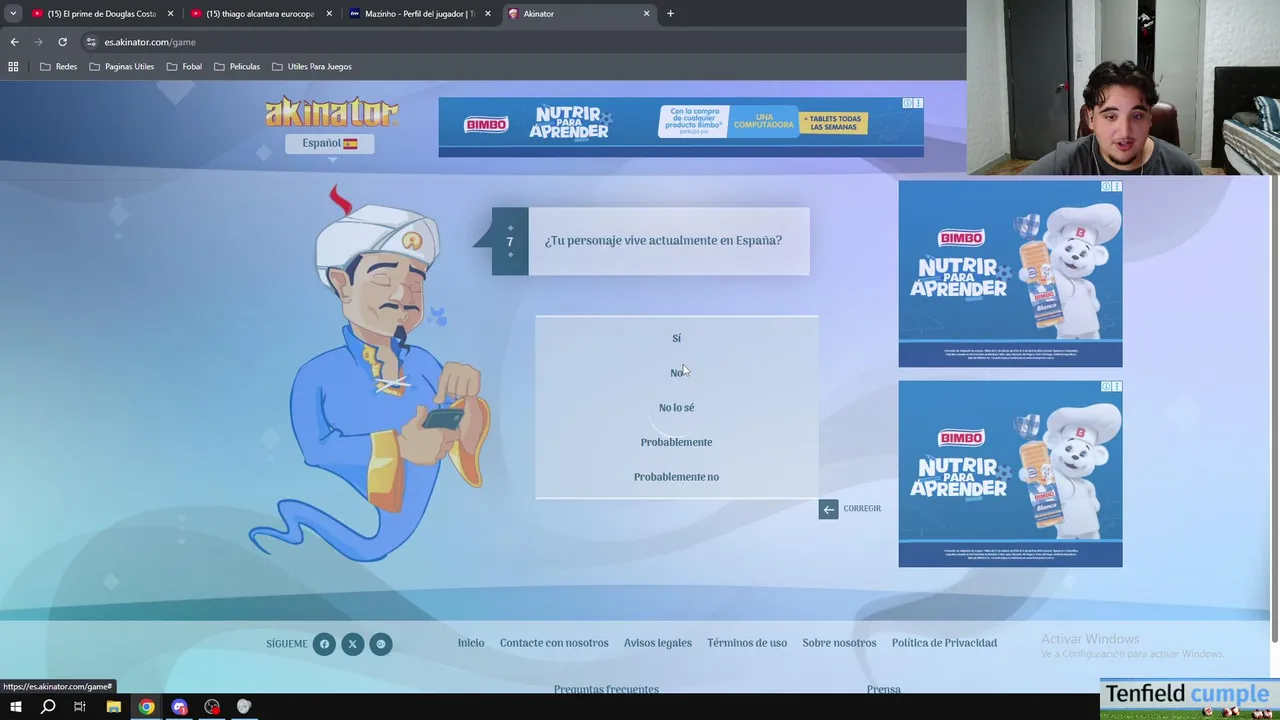Click the browser forward arrow

[38, 42]
